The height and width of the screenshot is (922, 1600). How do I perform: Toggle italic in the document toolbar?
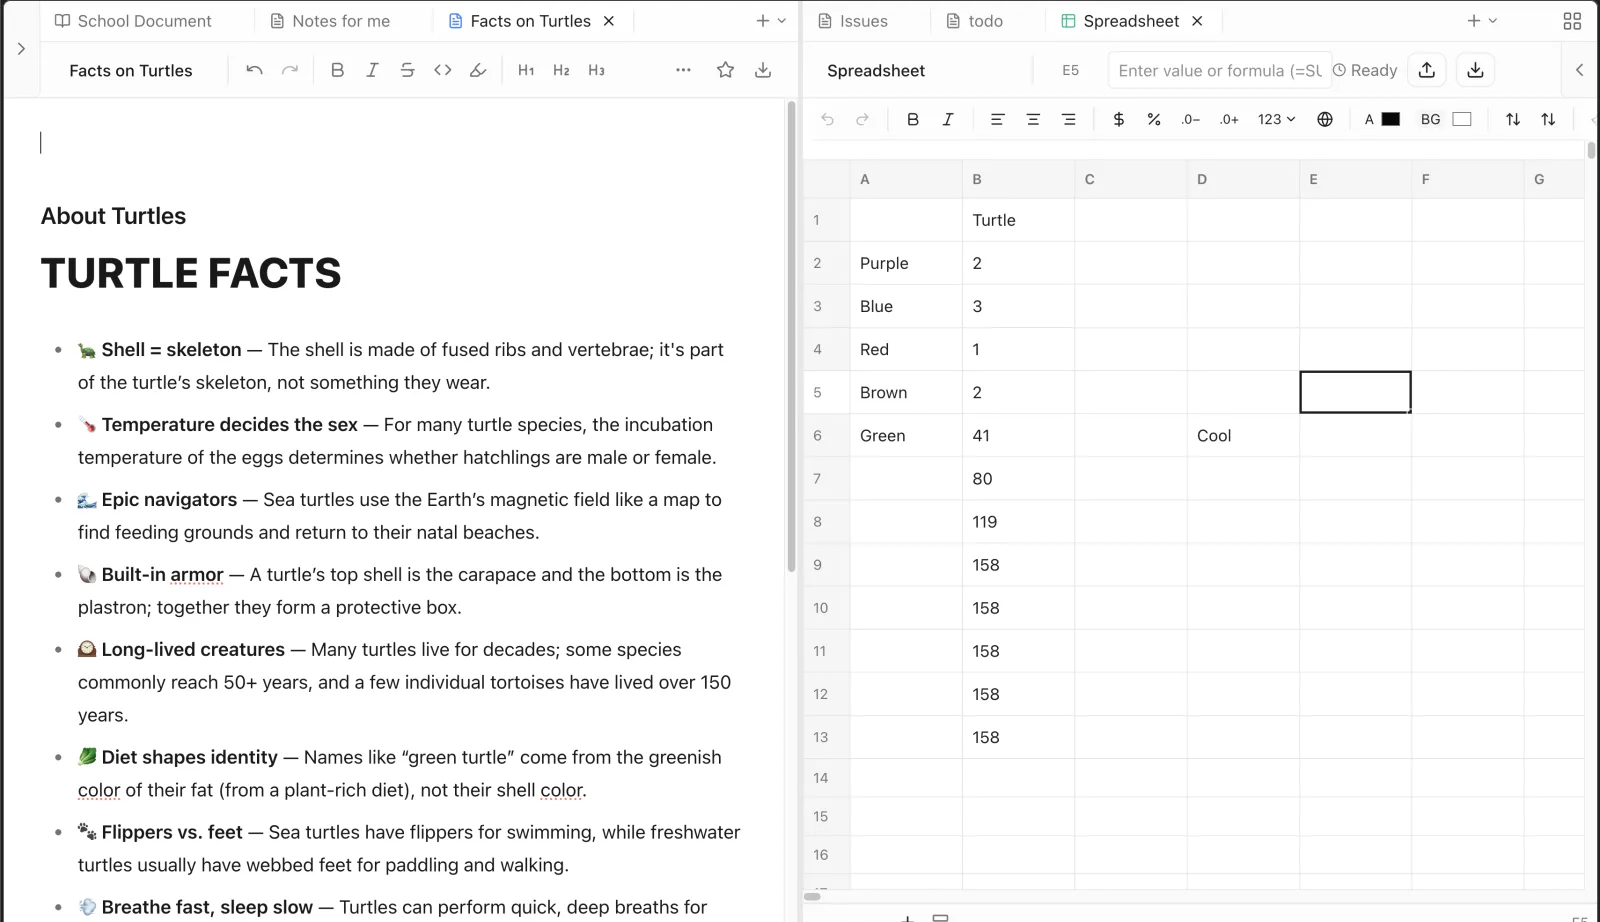(x=372, y=70)
